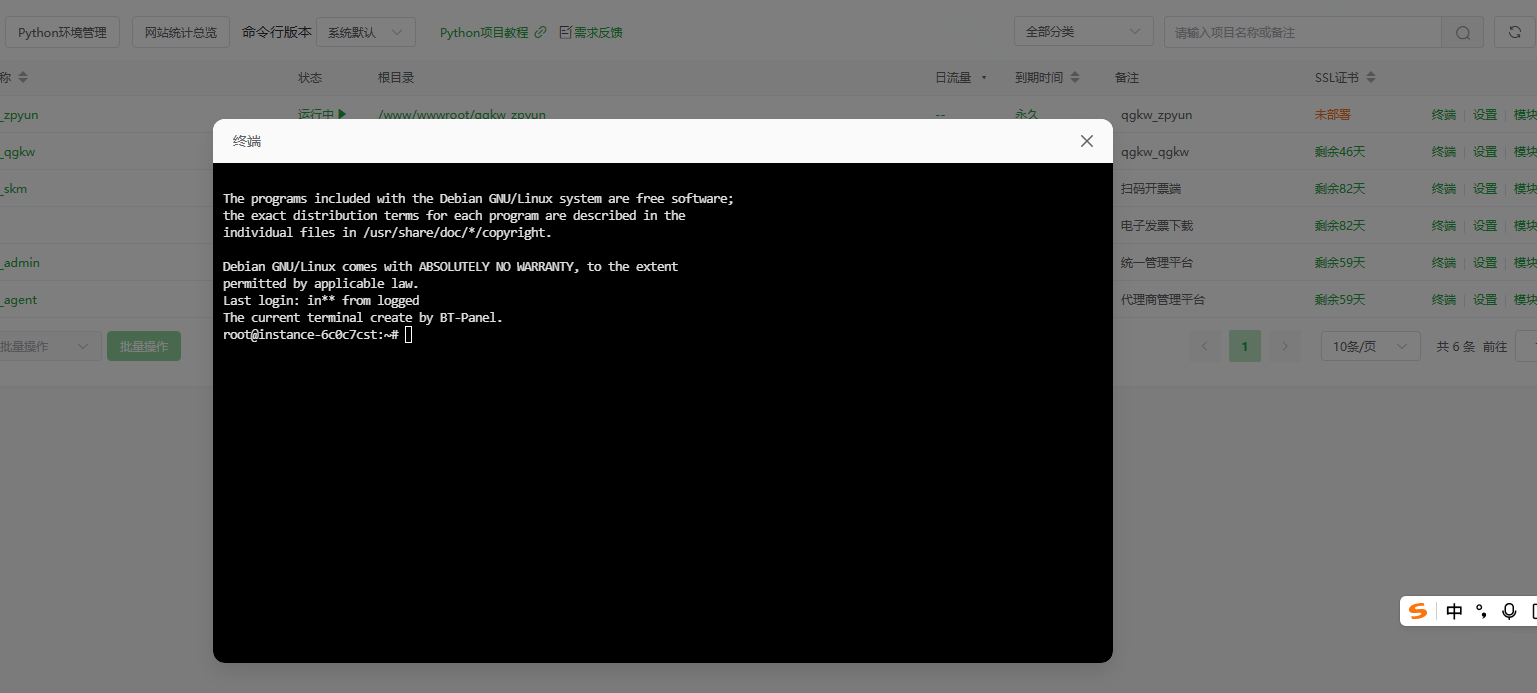Click the _zpyun project name

[x=19, y=115]
